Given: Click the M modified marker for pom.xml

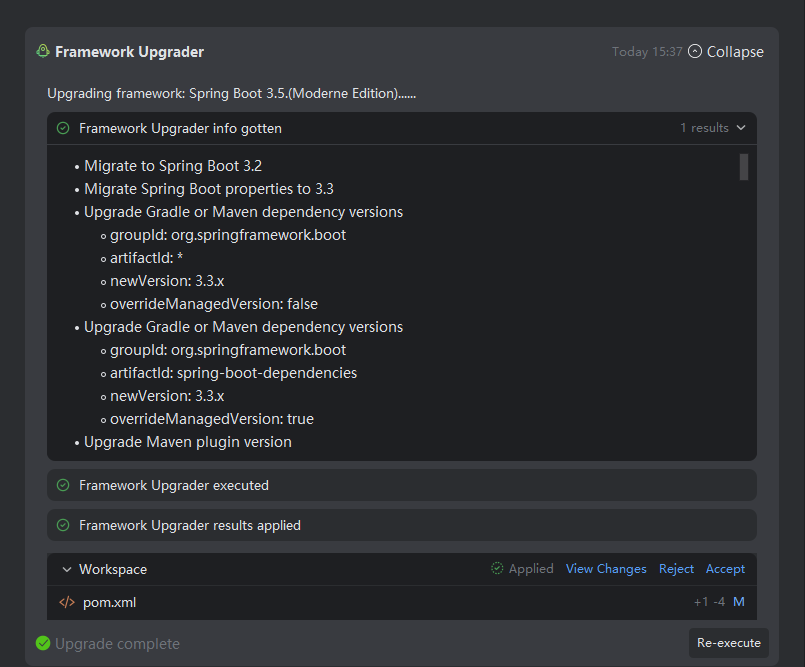Looking at the screenshot, I should [x=739, y=602].
